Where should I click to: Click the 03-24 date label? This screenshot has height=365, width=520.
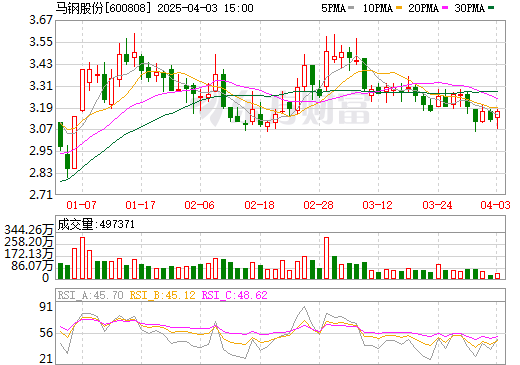[x=437, y=205]
